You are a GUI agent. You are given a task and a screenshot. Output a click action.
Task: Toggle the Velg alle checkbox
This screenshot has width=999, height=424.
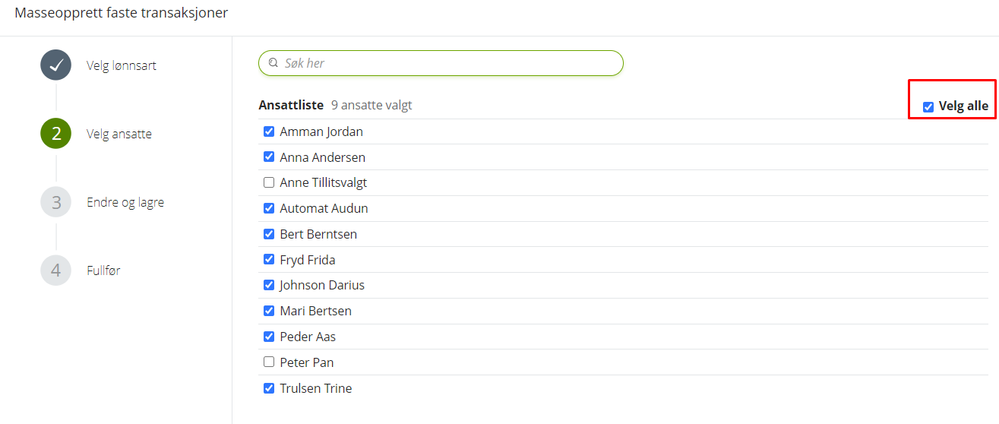(928, 106)
